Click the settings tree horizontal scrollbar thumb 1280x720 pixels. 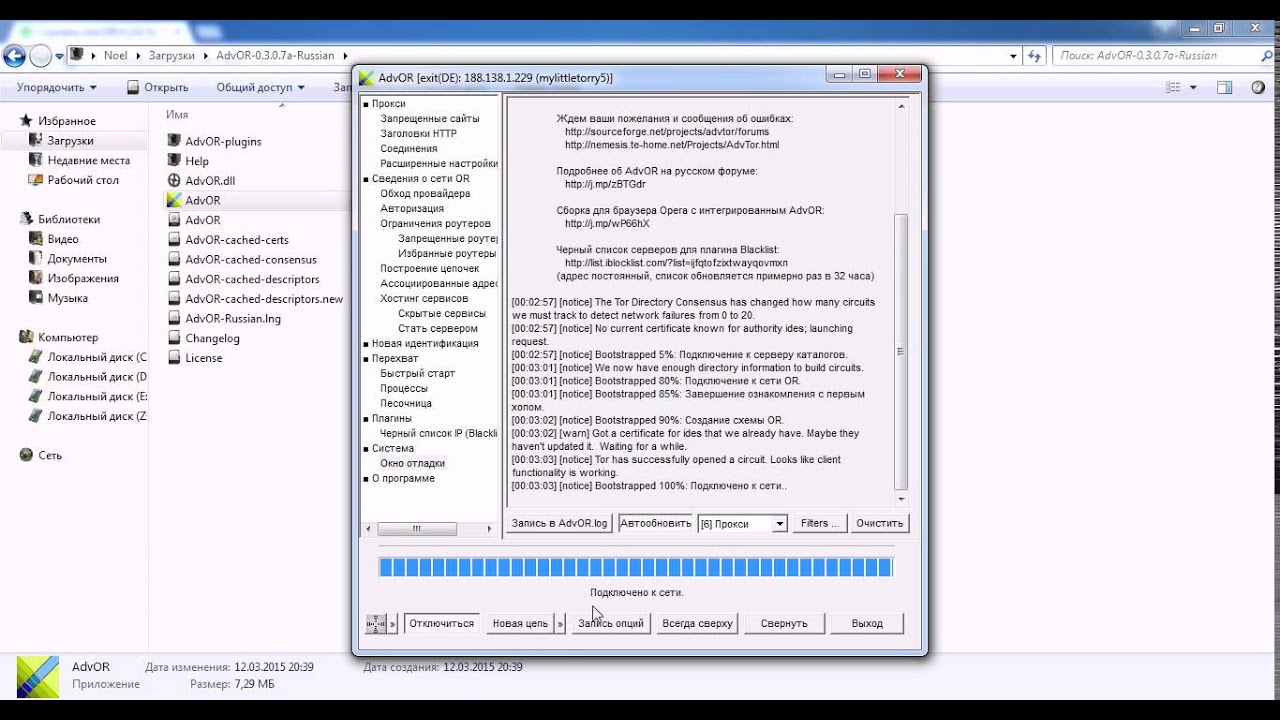pos(417,529)
